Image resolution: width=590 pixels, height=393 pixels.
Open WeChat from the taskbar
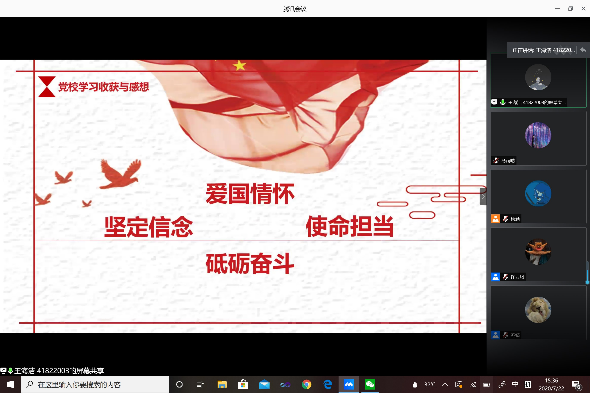370,384
